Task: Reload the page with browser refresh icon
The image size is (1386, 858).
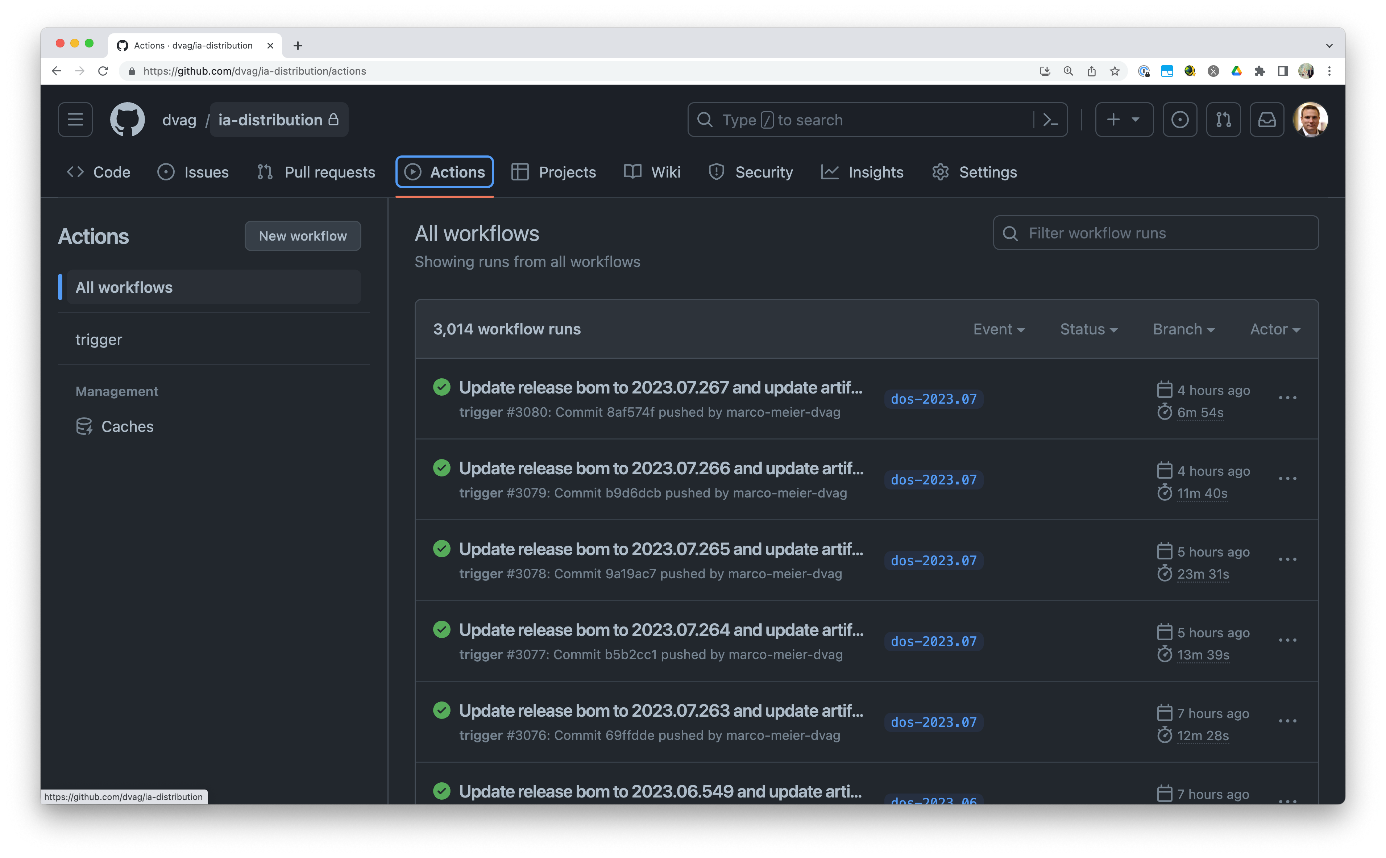Action: click(x=103, y=71)
